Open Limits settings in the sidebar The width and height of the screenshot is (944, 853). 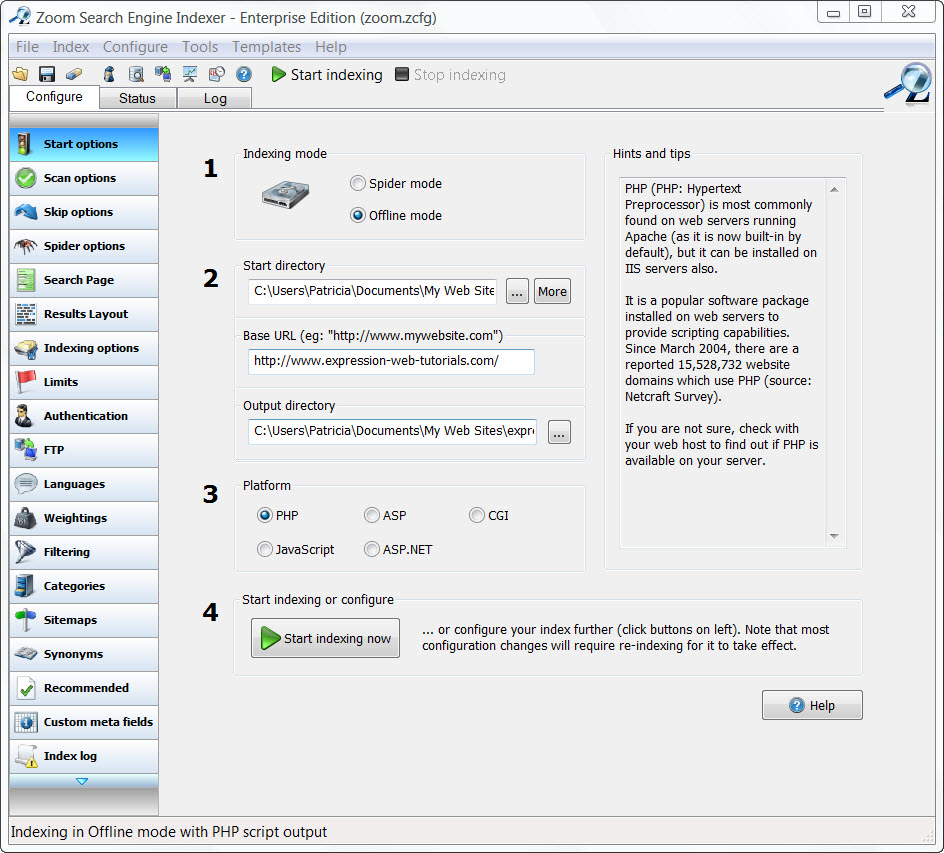84,382
